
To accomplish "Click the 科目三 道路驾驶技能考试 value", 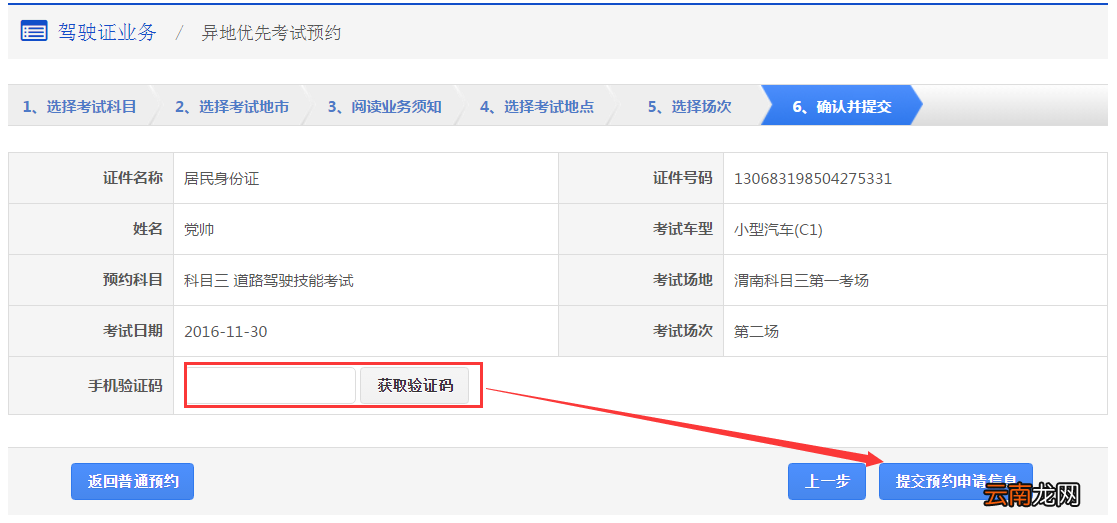I will click(x=269, y=281).
